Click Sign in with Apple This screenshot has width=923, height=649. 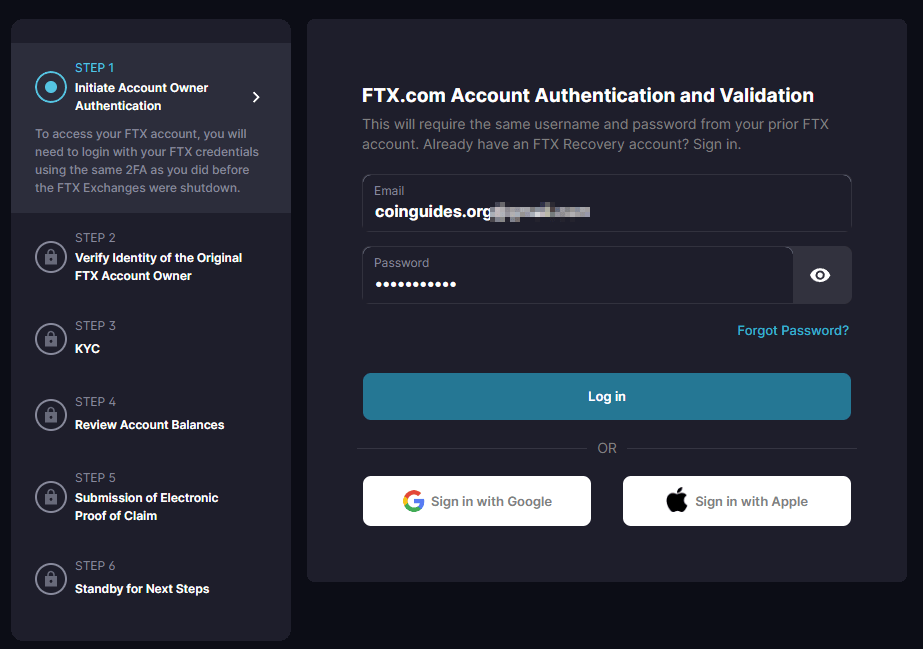(x=737, y=501)
